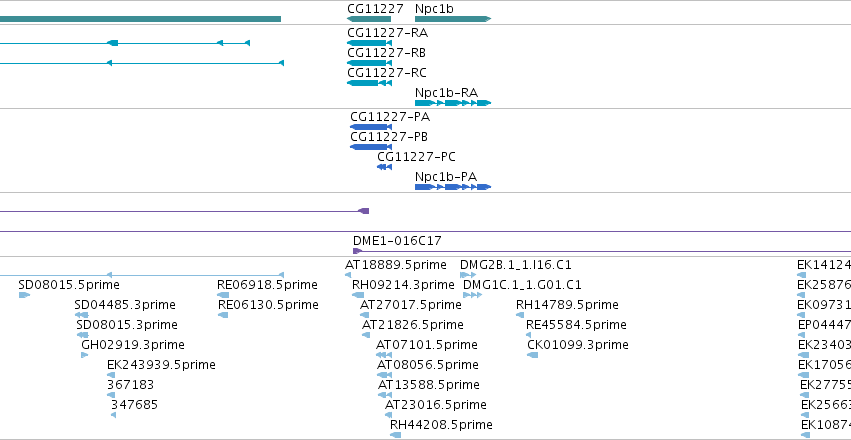Select the CG11227-RC transcript glyph

tap(369, 83)
